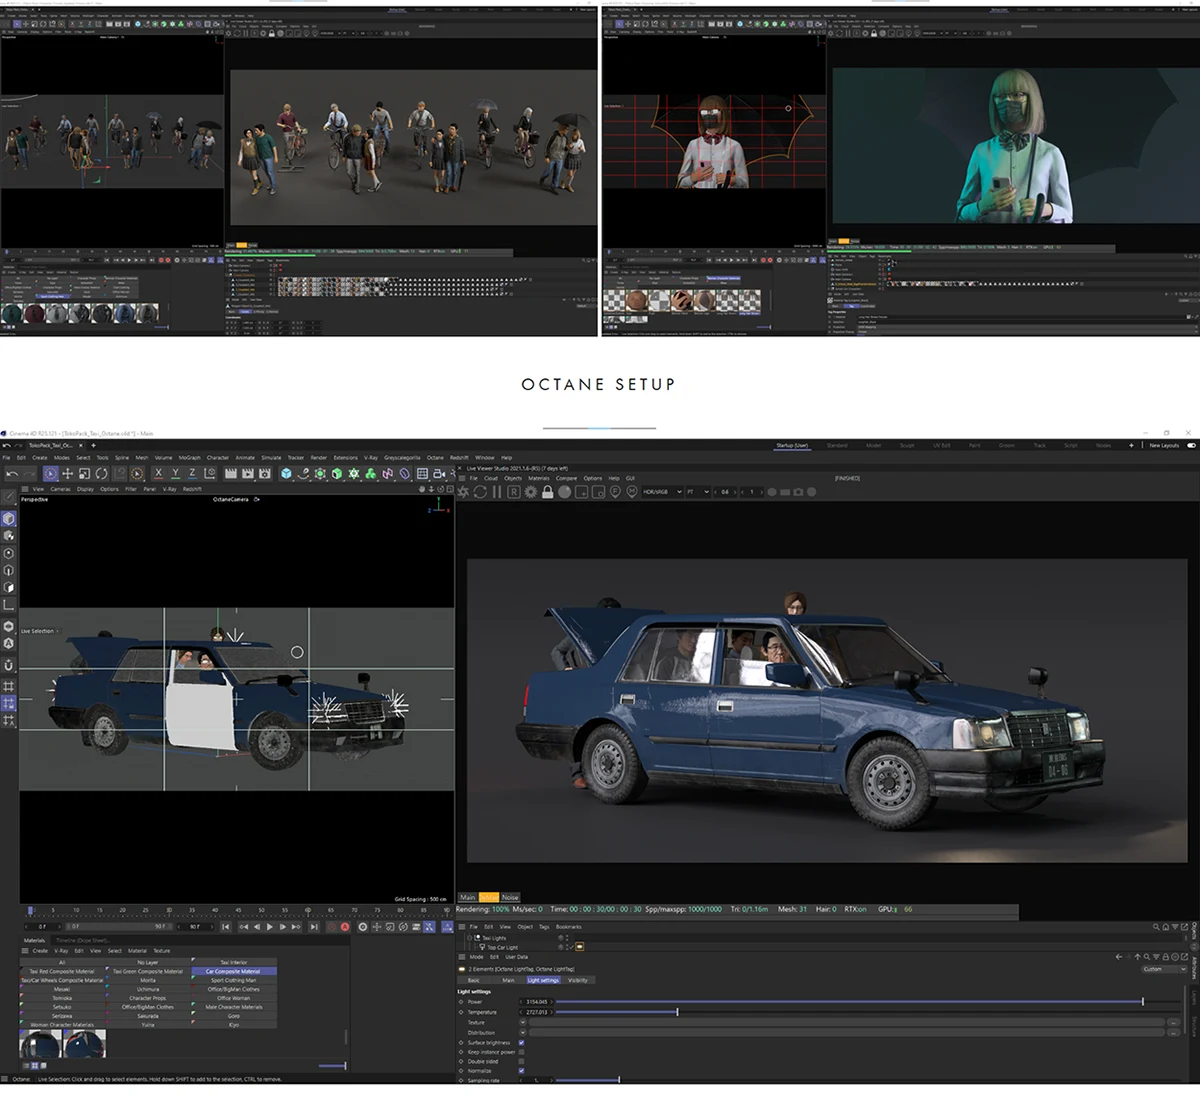Viewport: 1200px width, 1097px height.
Task: Pause the Octane Live Viewer render
Action: tap(497, 492)
